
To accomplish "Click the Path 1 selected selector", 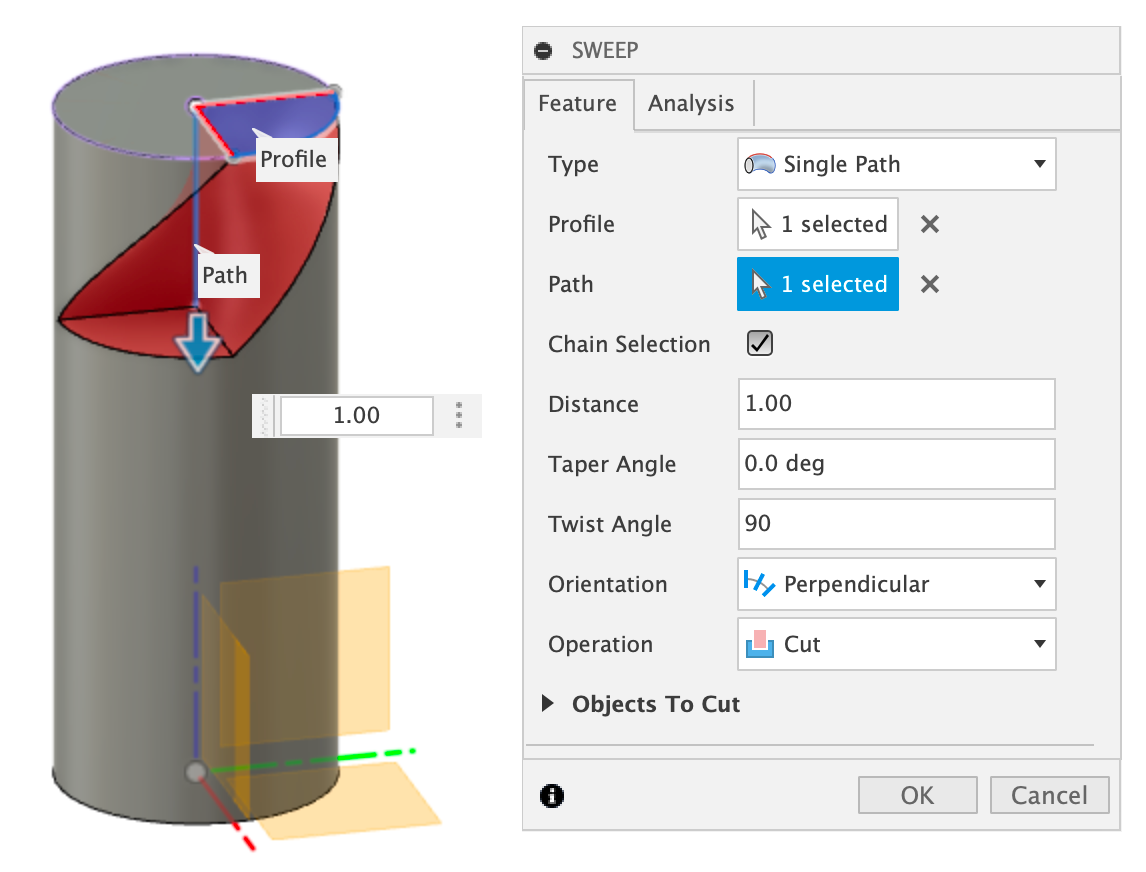I will [818, 284].
